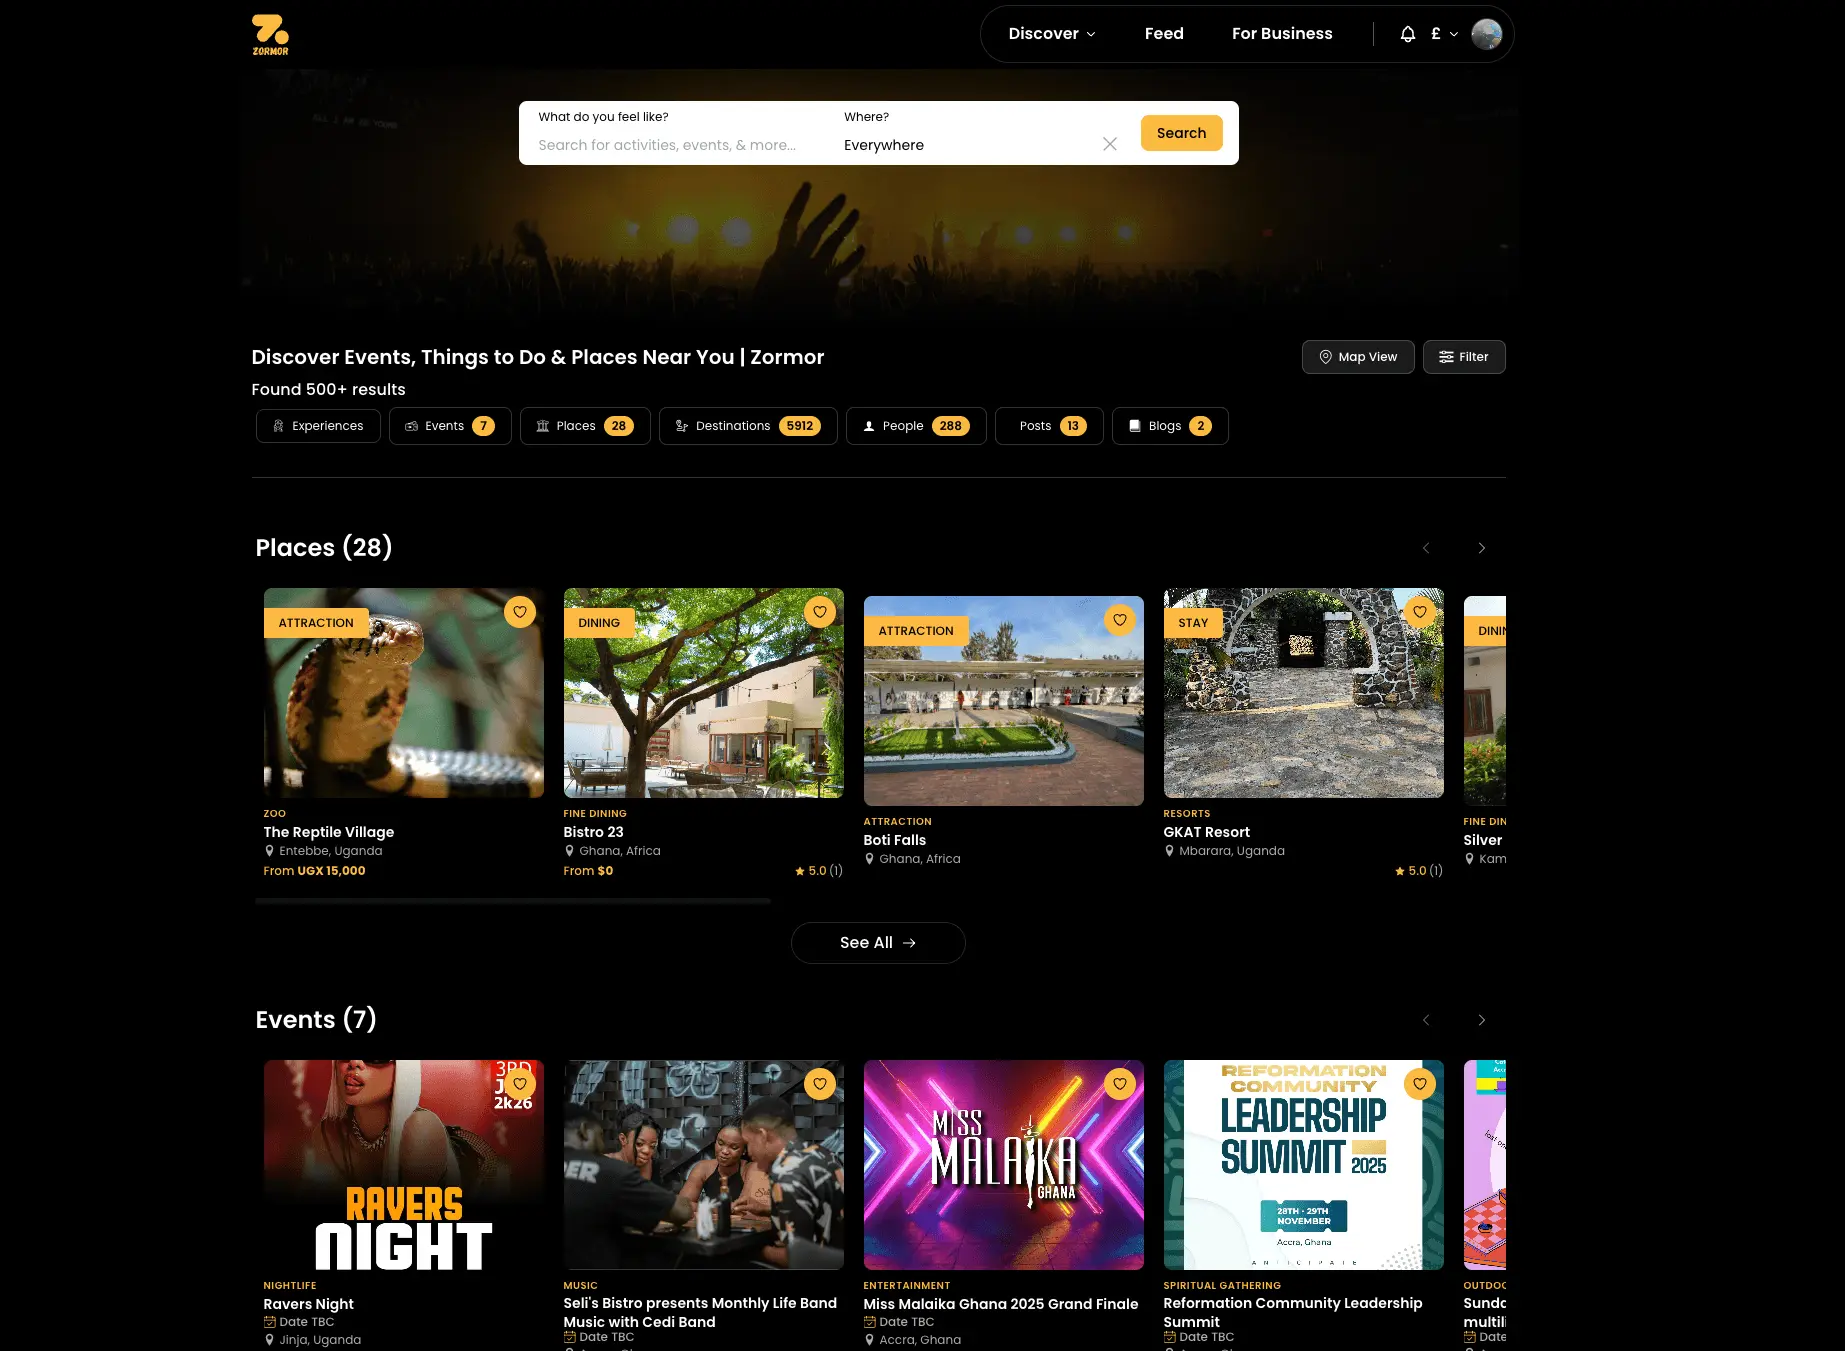Viewport: 1845px width, 1351px height.
Task: Open Reformation Community Leadership Summit title
Action: point(1293,1312)
